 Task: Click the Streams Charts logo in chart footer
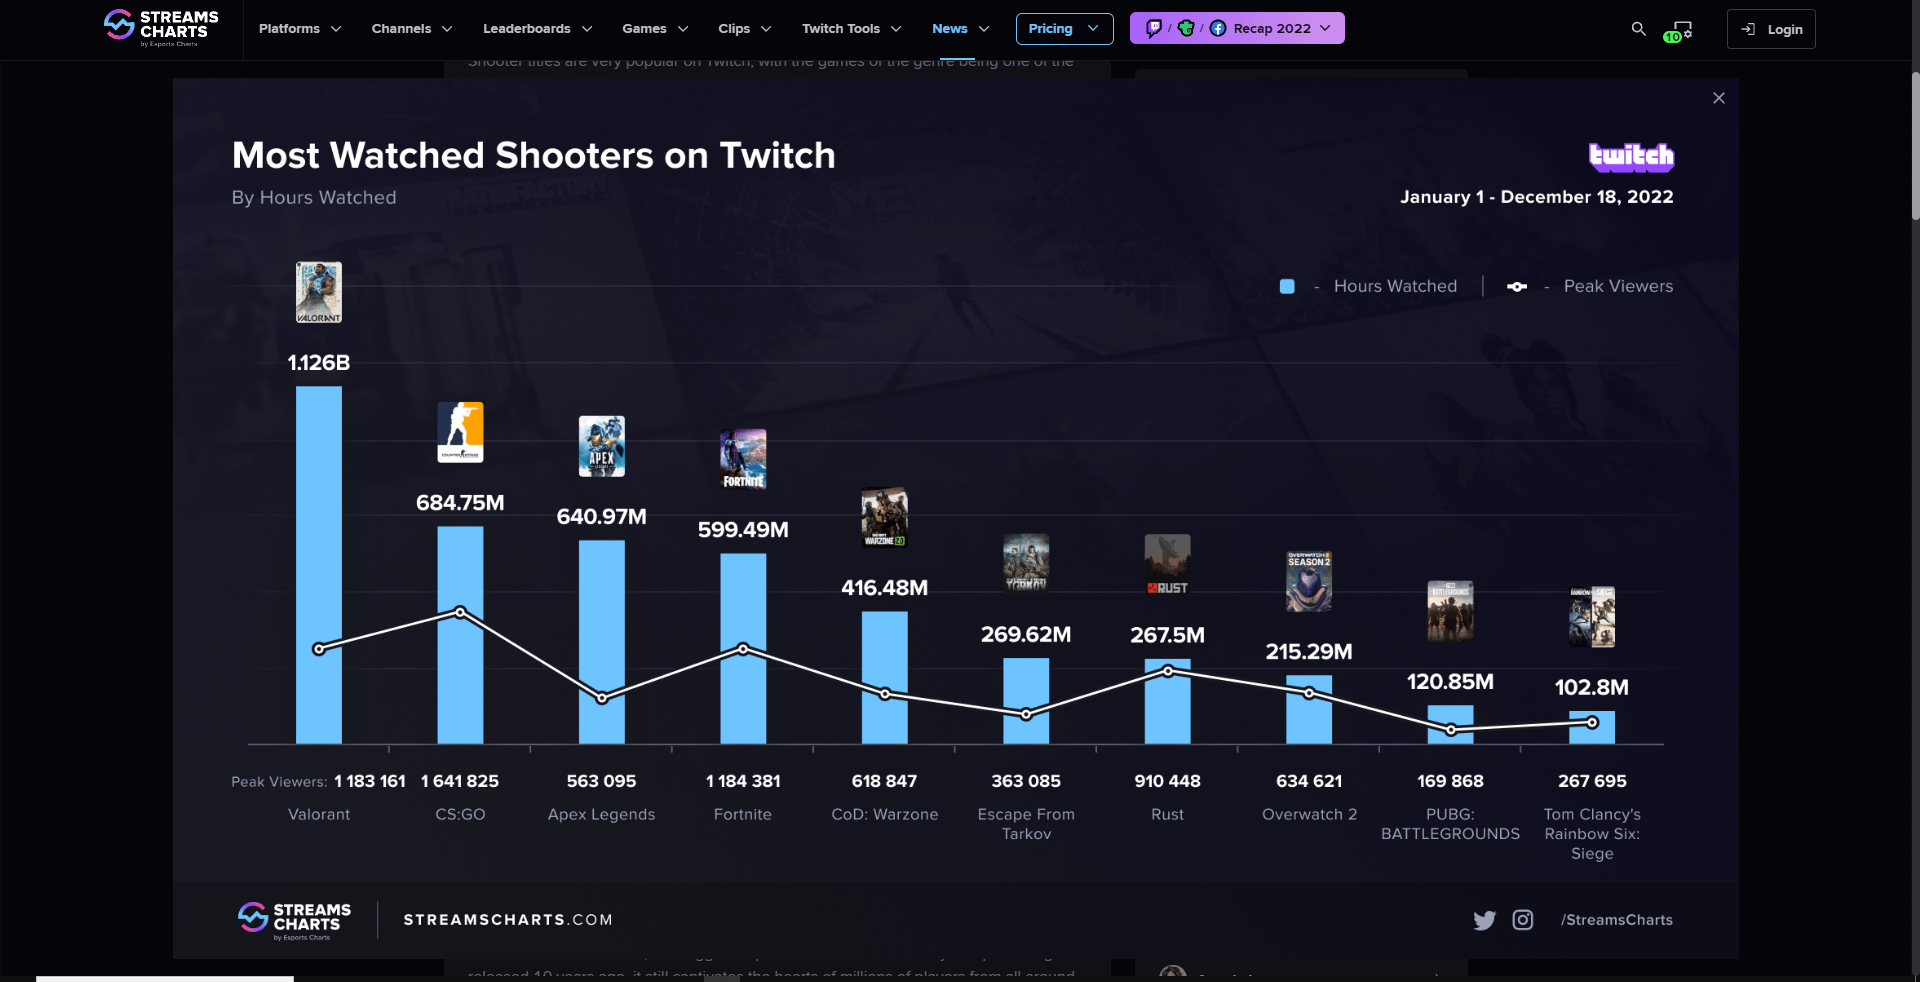(295, 921)
